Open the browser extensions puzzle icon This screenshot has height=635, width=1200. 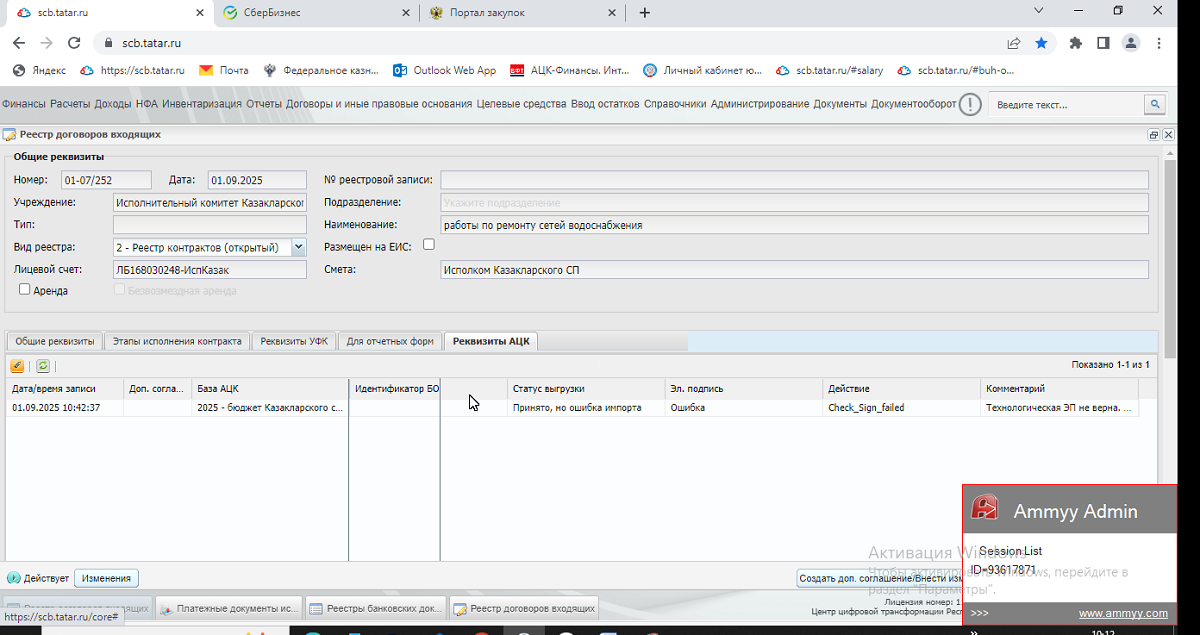1076,43
